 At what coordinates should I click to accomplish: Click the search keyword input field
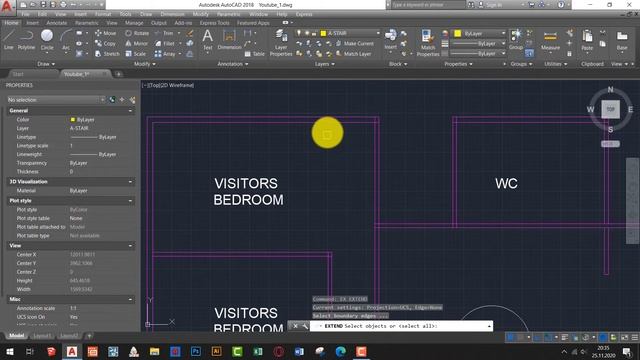(x=428, y=5)
